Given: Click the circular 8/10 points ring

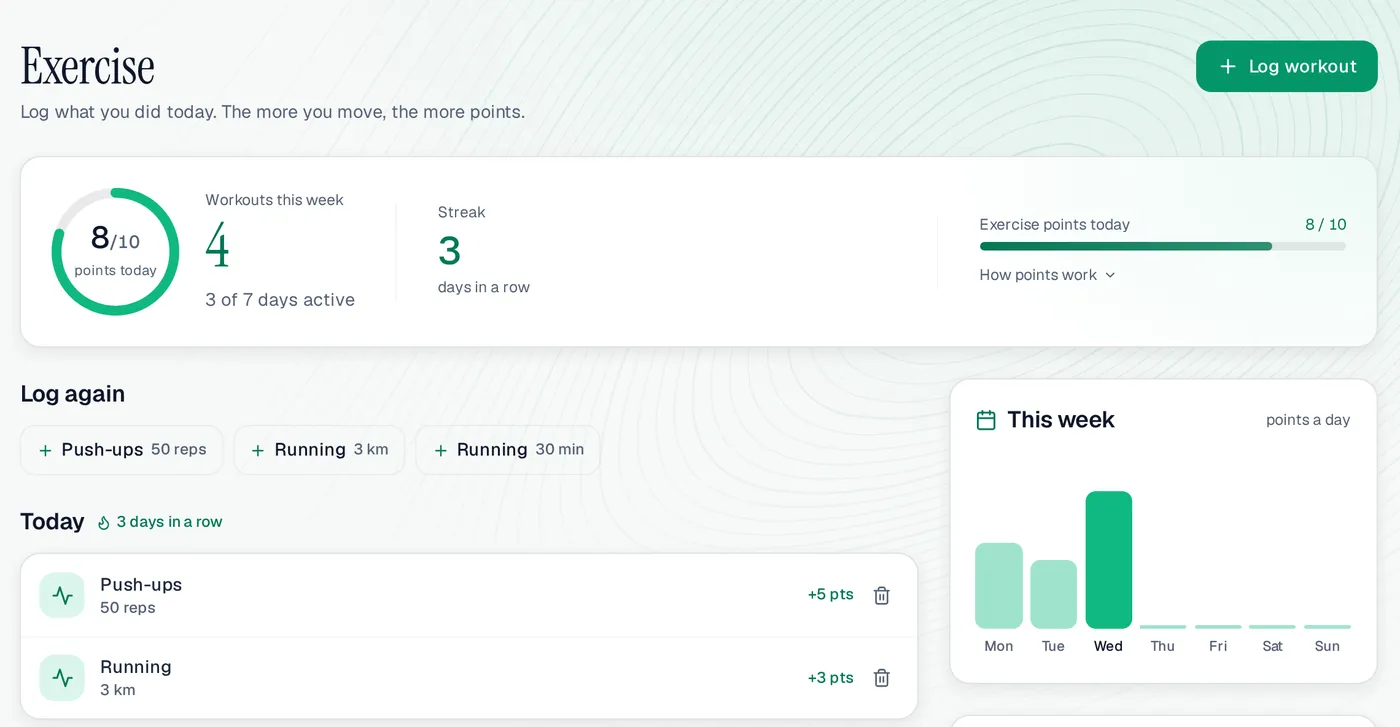Looking at the screenshot, I should click(115, 252).
